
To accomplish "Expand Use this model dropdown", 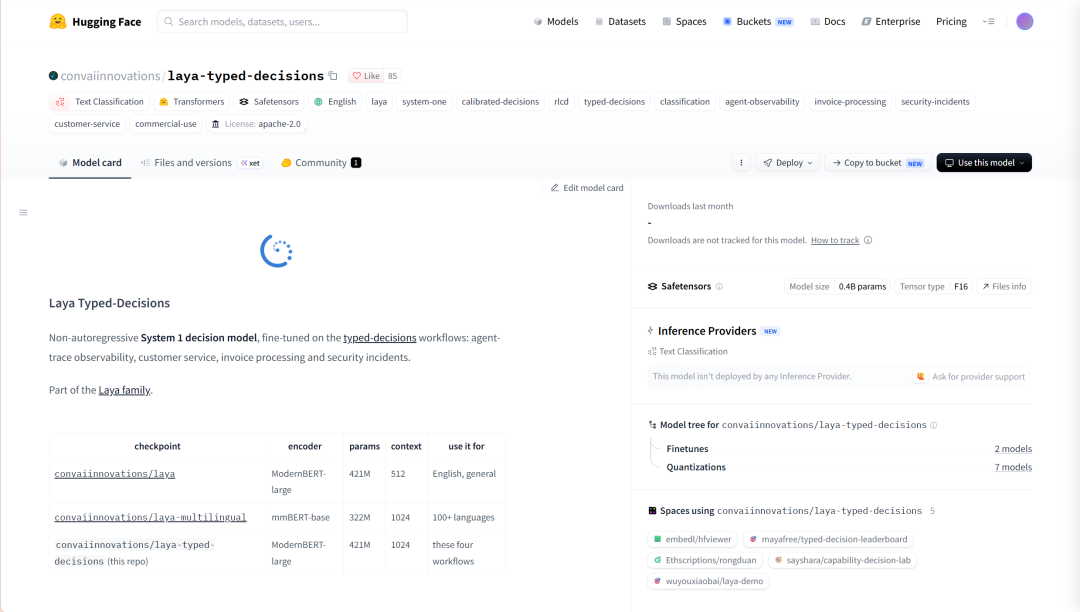I will pos(984,162).
